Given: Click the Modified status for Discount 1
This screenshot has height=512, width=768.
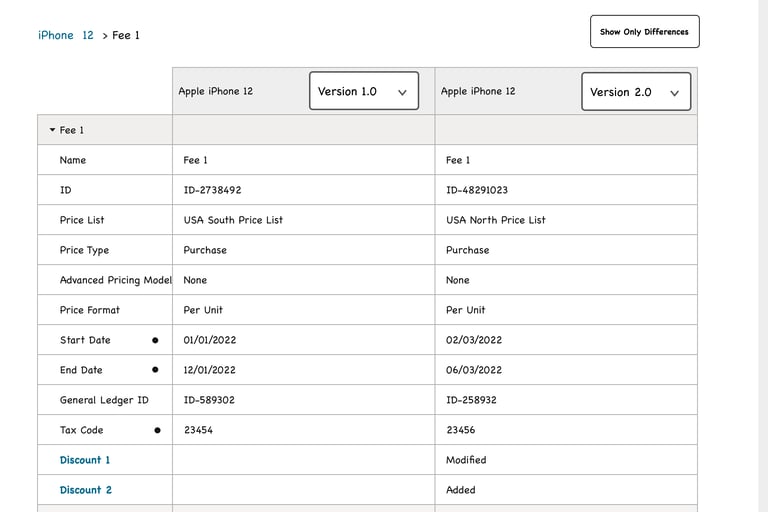Looking at the screenshot, I should [466, 460].
